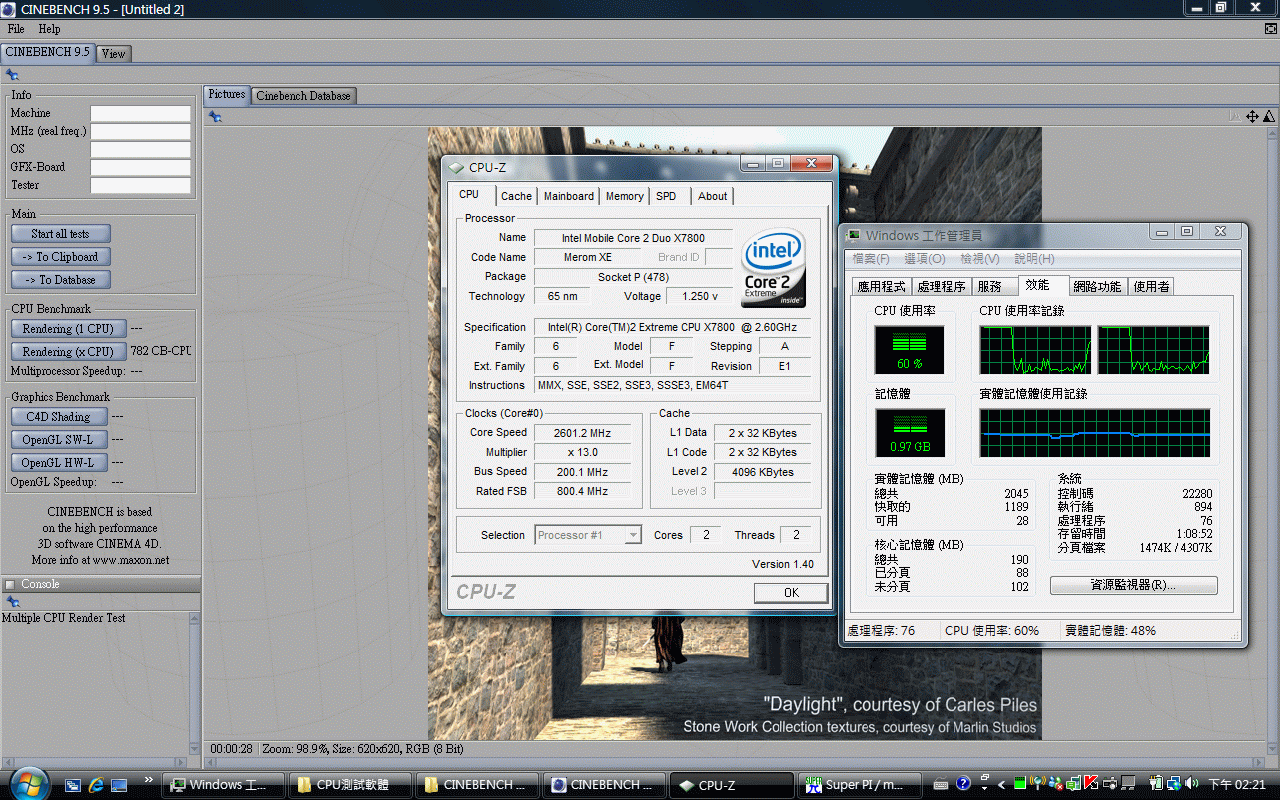
Task: Open the 選項(O) menu in Task Manager
Action: [x=925, y=259]
